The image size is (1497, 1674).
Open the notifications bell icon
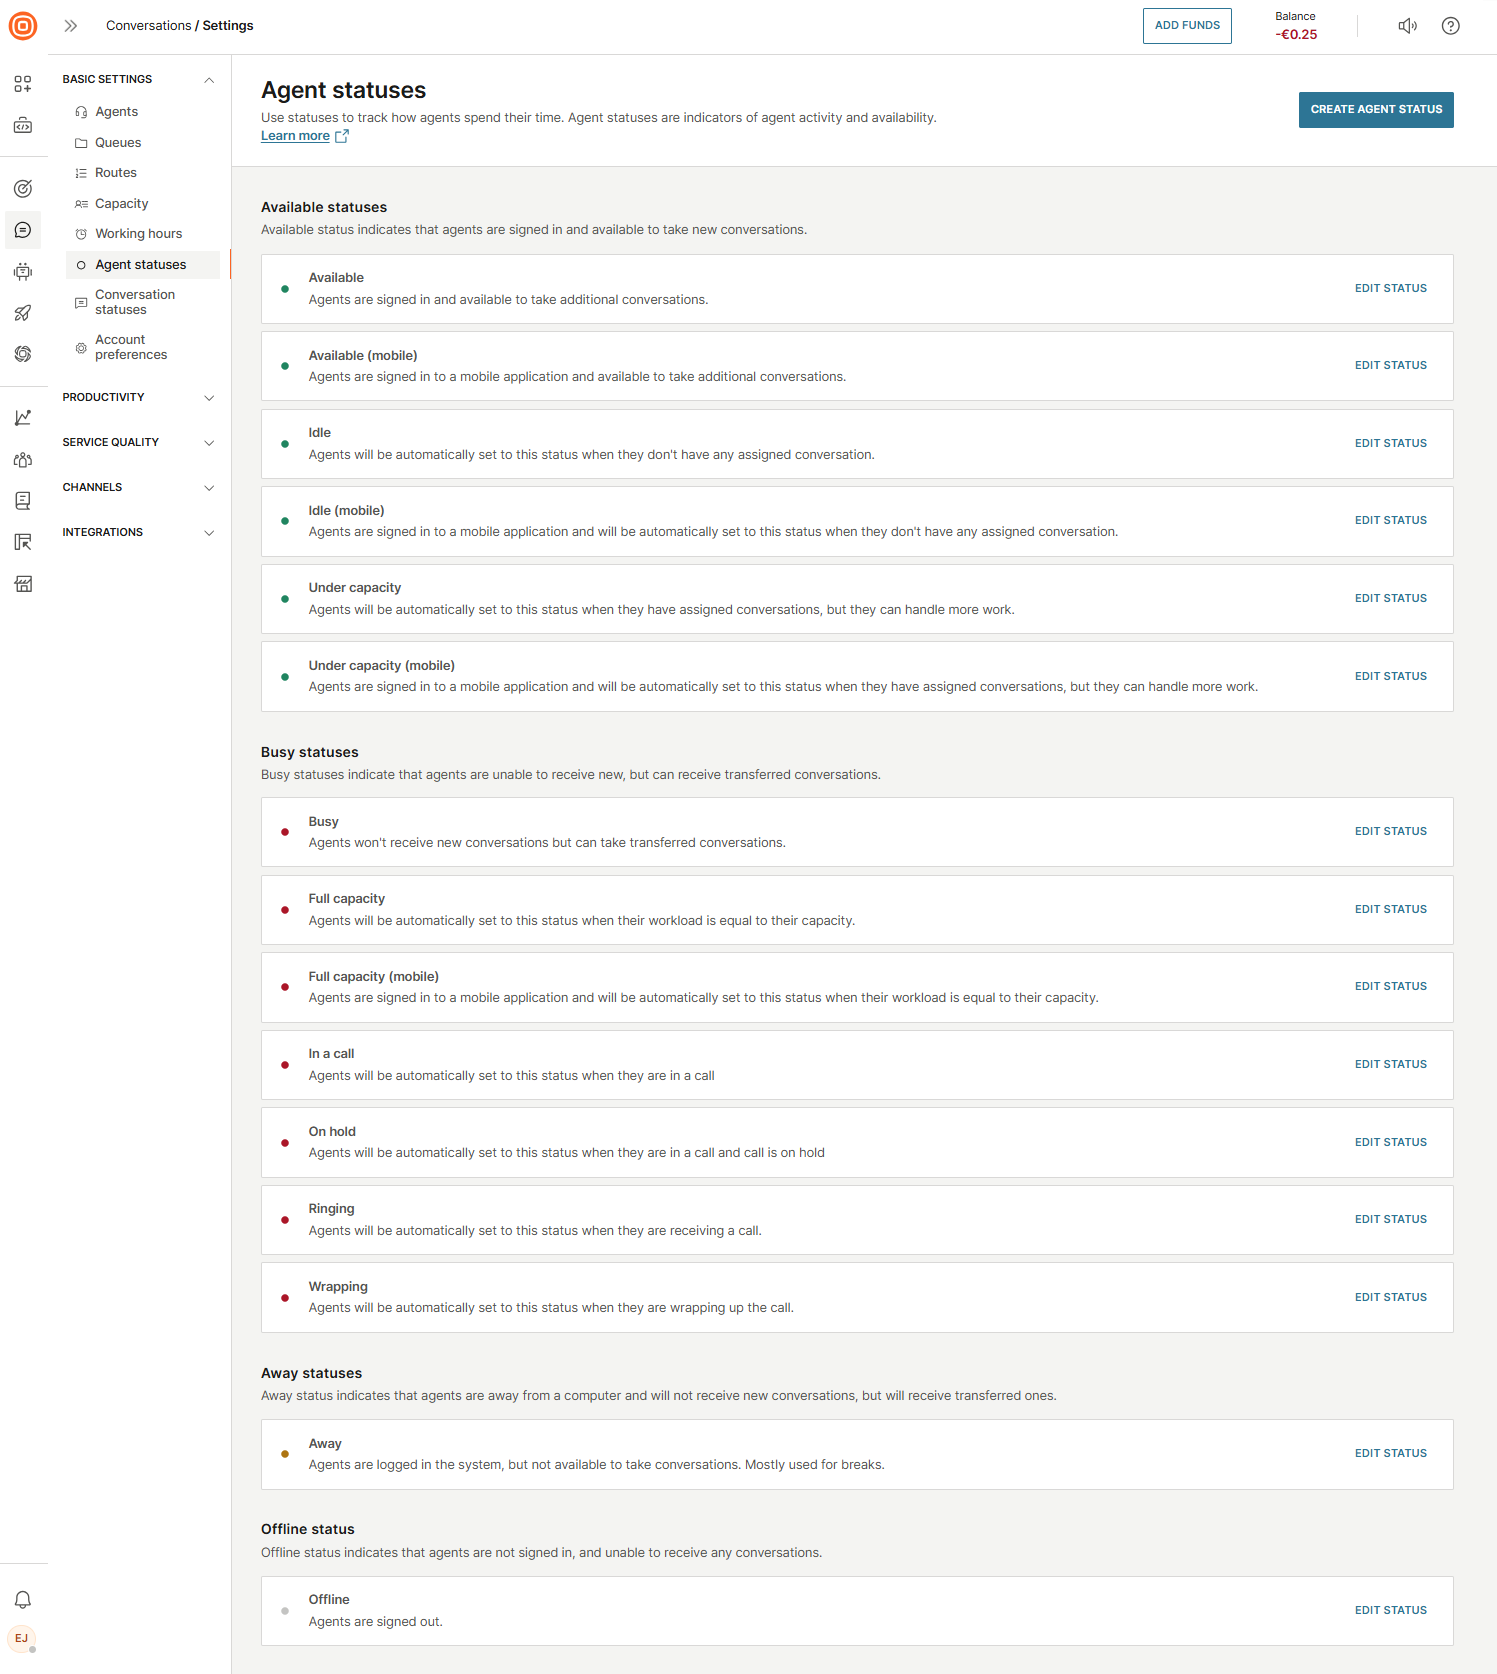(23, 1600)
